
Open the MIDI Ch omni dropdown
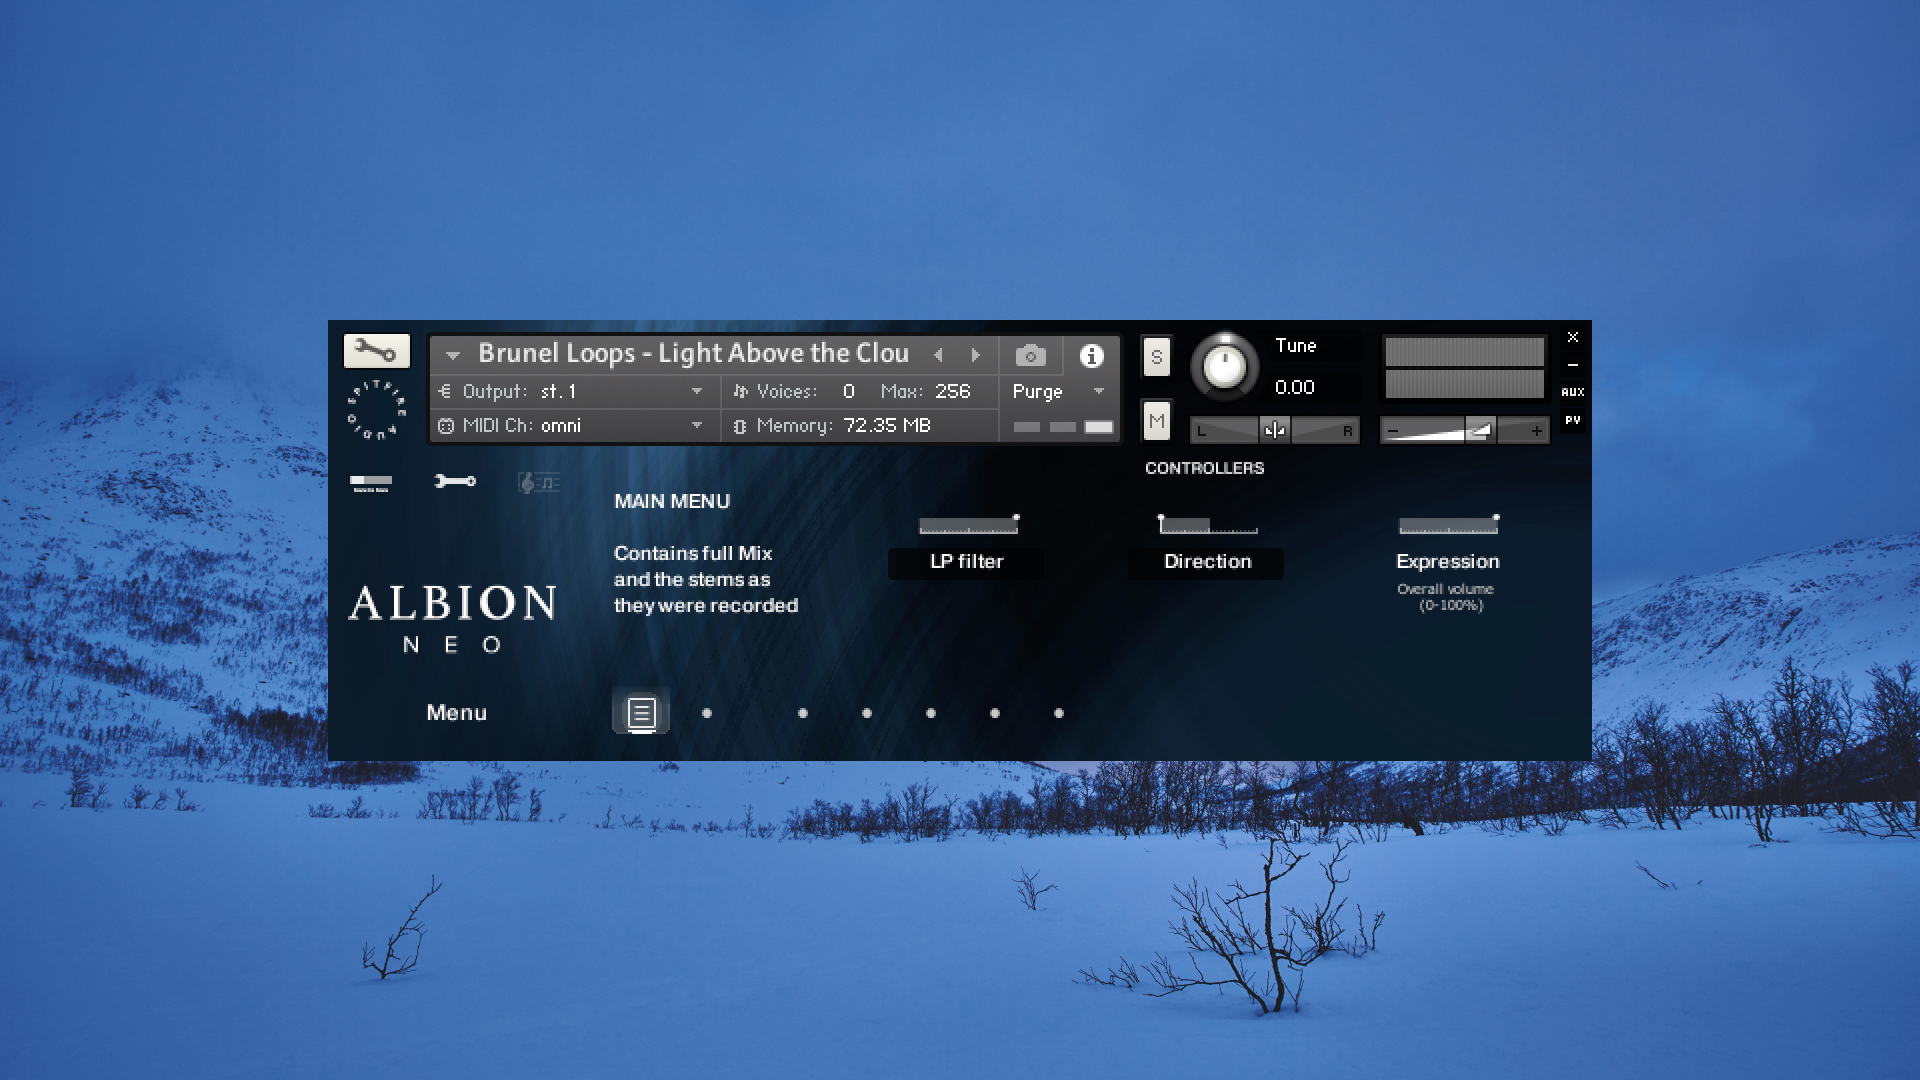[x=575, y=426]
